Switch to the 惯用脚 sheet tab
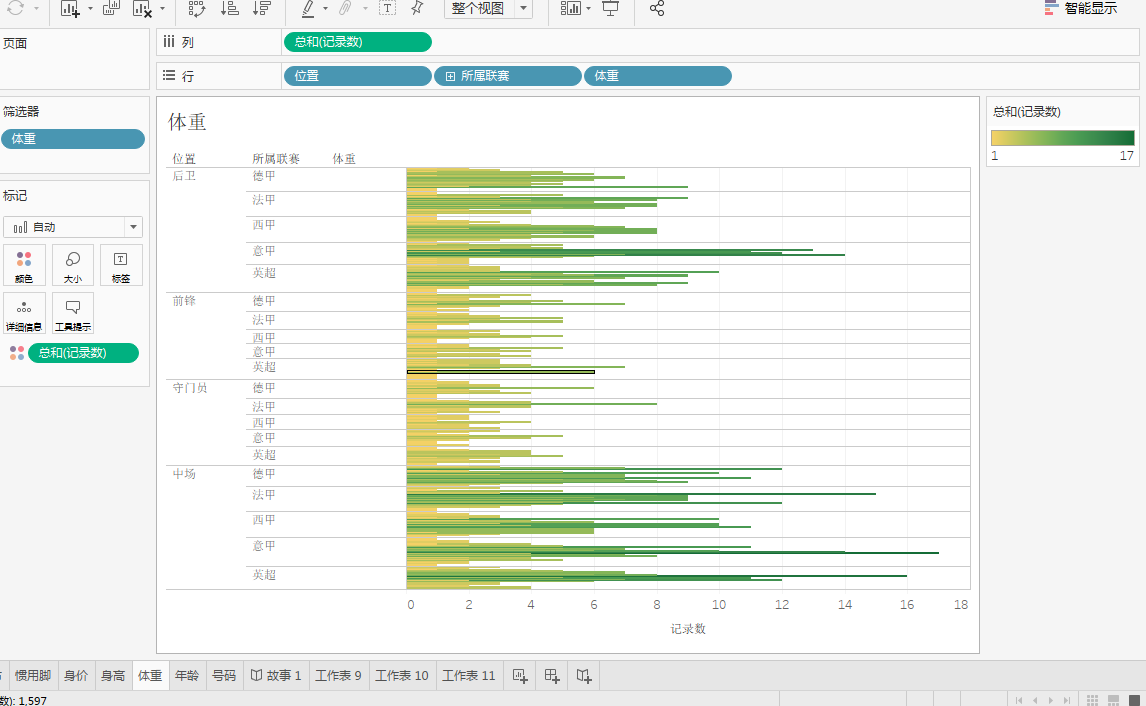Image resolution: width=1146 pixels, height=706 pixels. [33, 676]
